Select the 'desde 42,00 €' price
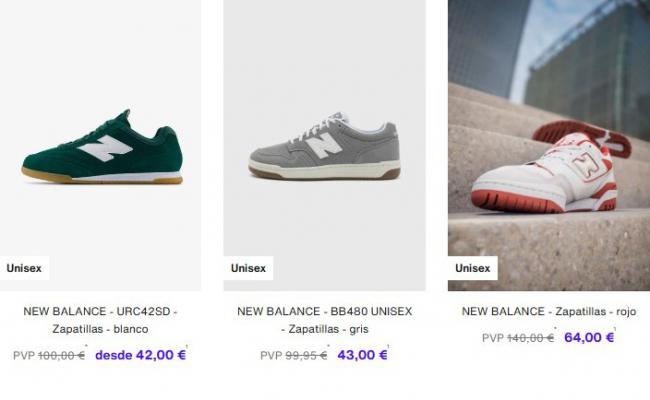The height and width of the screenshot is (400, 650). pyautogui.click(x=141, y=355)
